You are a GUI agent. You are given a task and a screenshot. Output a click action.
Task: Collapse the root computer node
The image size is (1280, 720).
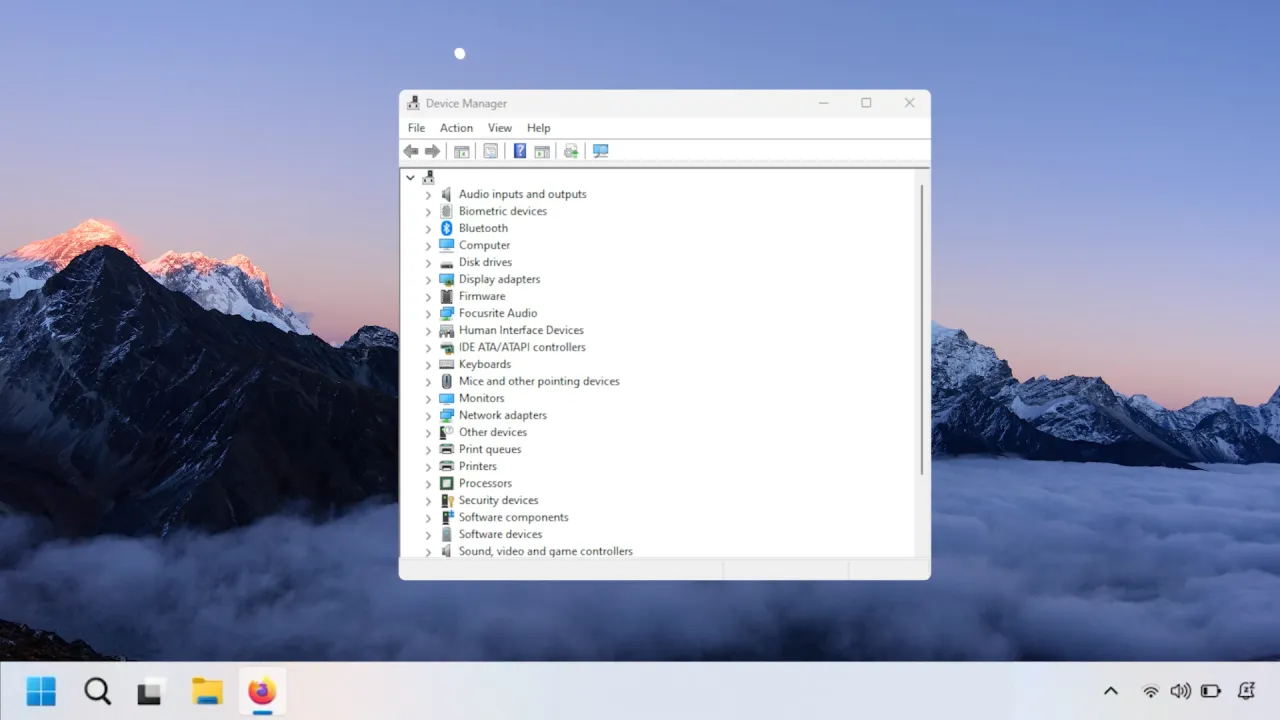[x=410, y=178]
